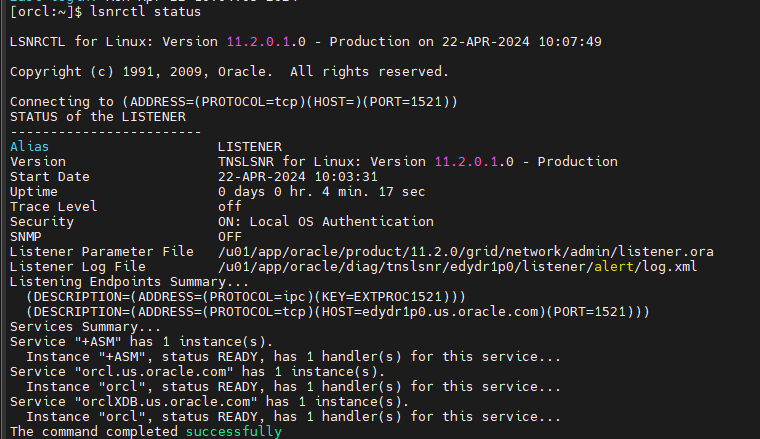Image resolution: width=760 pixels, height=439 pixels.
Task: Click 'Listener Parameter File' label
Action: [x=102, y=252]
